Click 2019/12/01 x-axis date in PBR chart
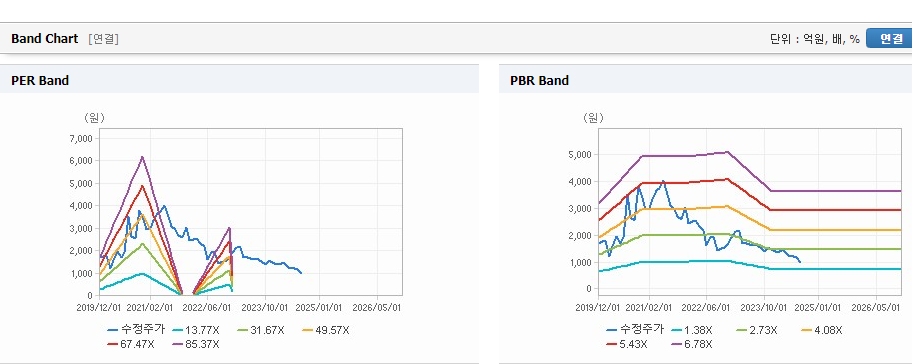Viewport: 912px width, 364px height. [597, 307]
